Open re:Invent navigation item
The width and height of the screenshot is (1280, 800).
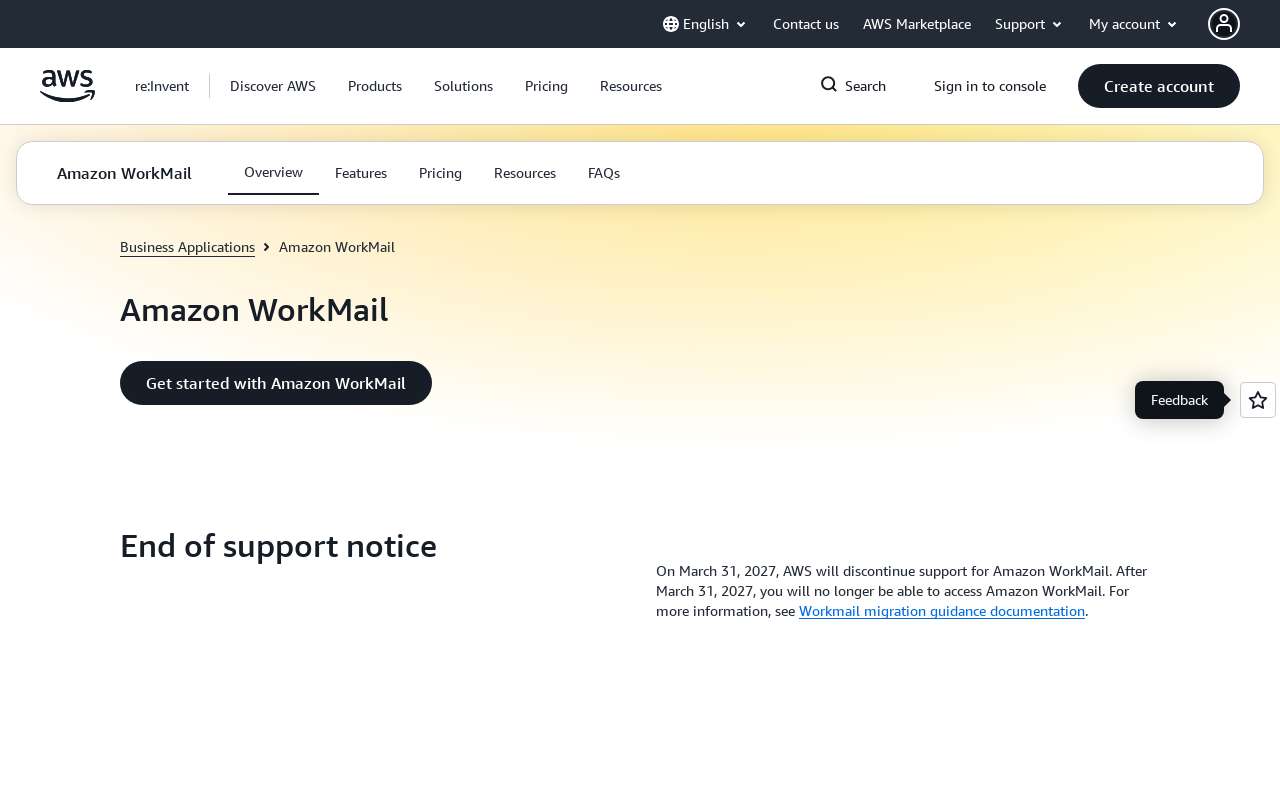pos(162,86)
